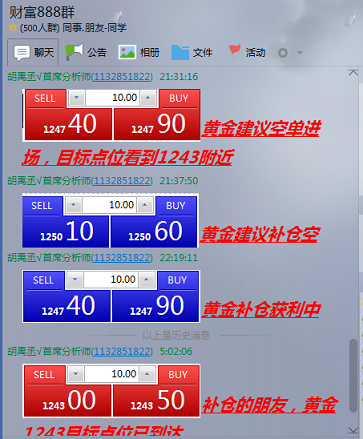Click increase lot arrow in 5:02:06 quote panel

147,374
